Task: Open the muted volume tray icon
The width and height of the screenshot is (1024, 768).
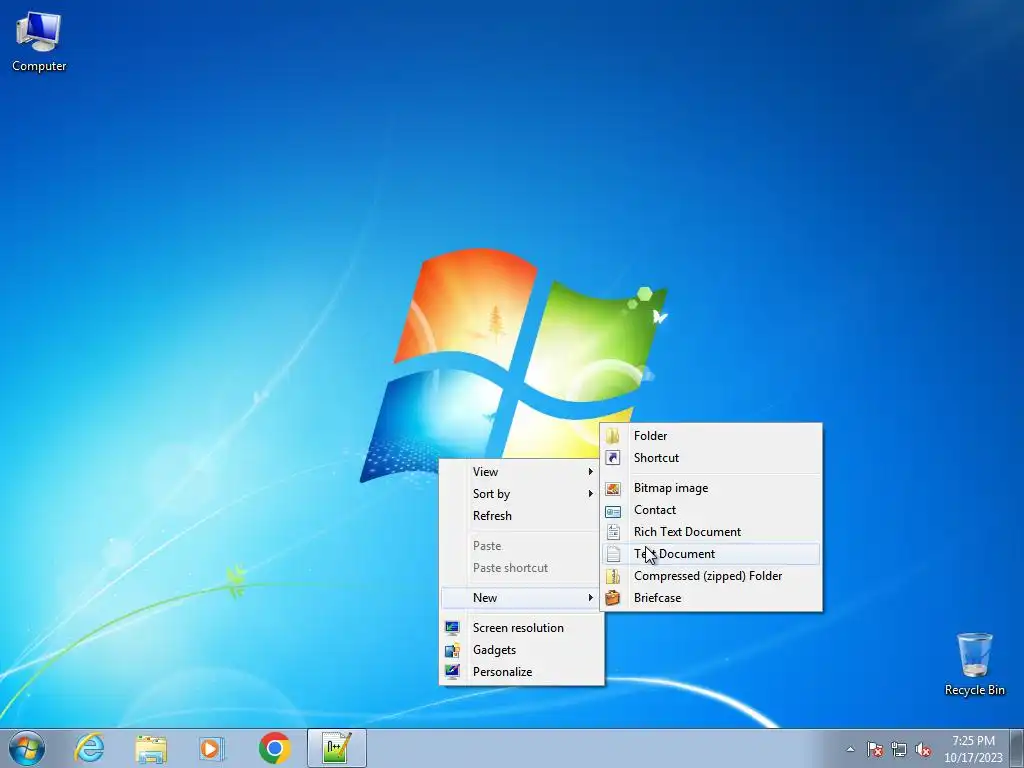Action: click(923, 749)
